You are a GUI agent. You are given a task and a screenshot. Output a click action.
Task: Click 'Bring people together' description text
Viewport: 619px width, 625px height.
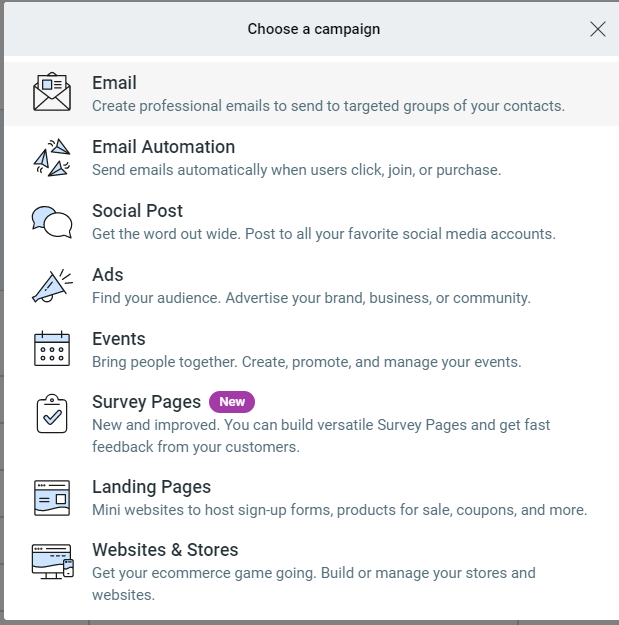(x=307, y=362)
